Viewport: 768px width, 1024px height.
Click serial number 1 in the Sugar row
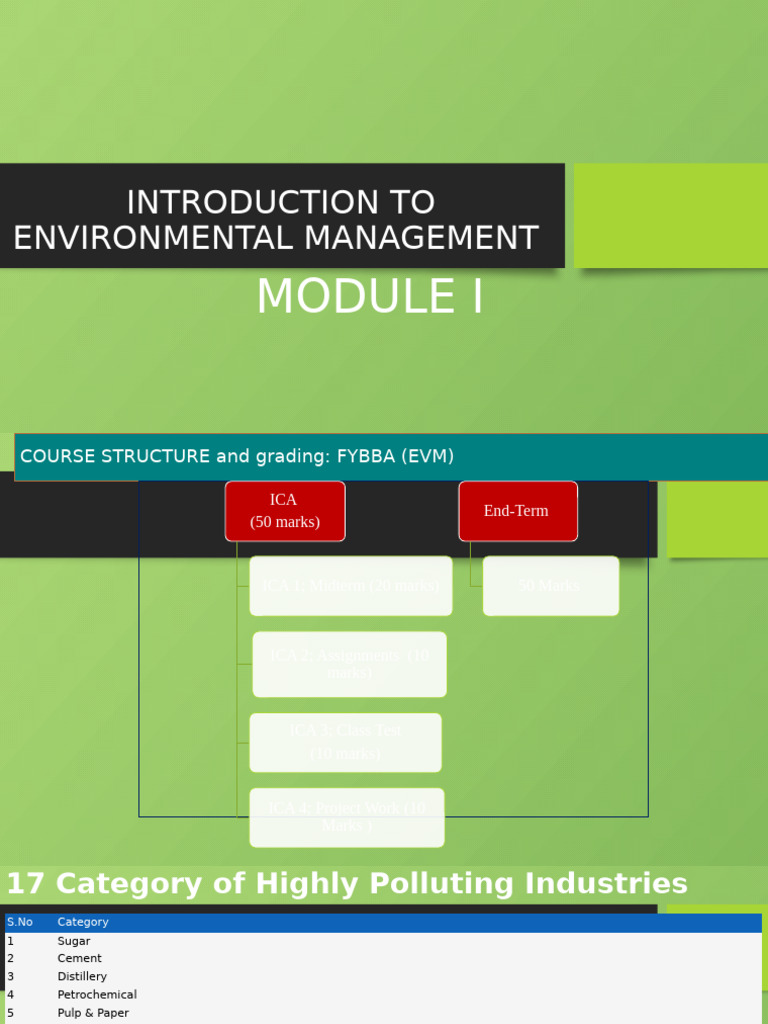(10, 940)
